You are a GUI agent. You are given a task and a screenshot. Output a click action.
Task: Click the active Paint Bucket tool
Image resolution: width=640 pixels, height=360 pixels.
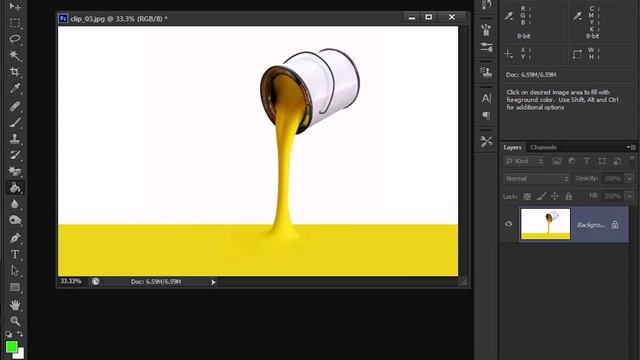pyautogui.click(x=15, y=188)
